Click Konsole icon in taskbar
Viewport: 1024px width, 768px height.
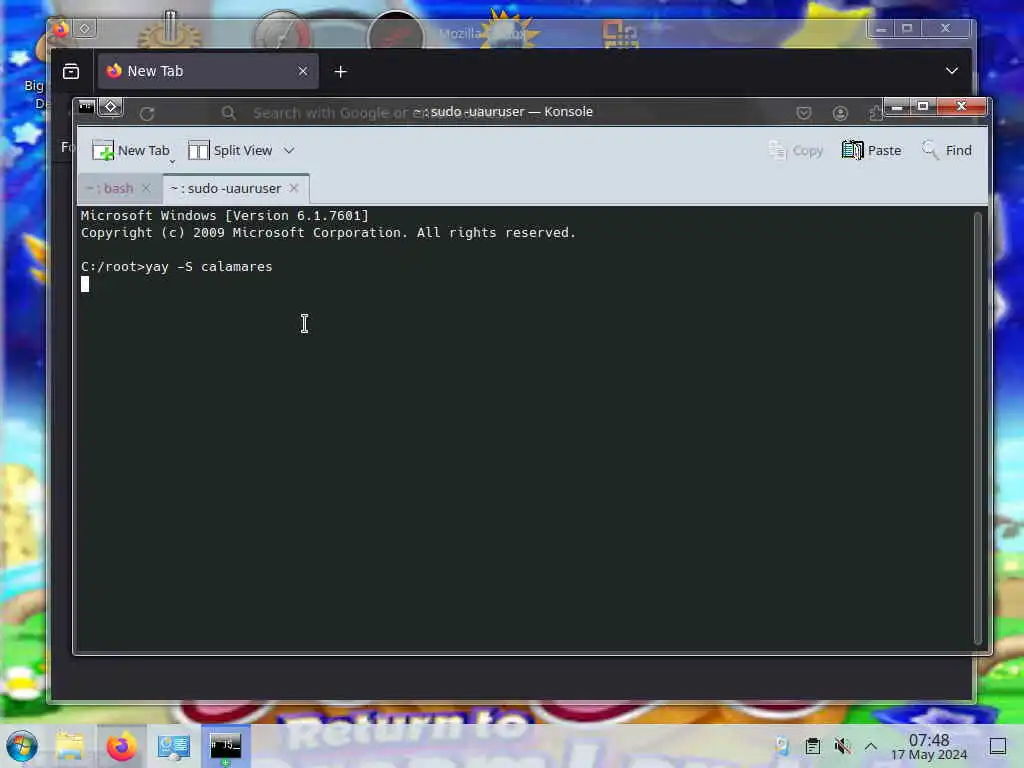pyautogui.click(x=225, y=746)
